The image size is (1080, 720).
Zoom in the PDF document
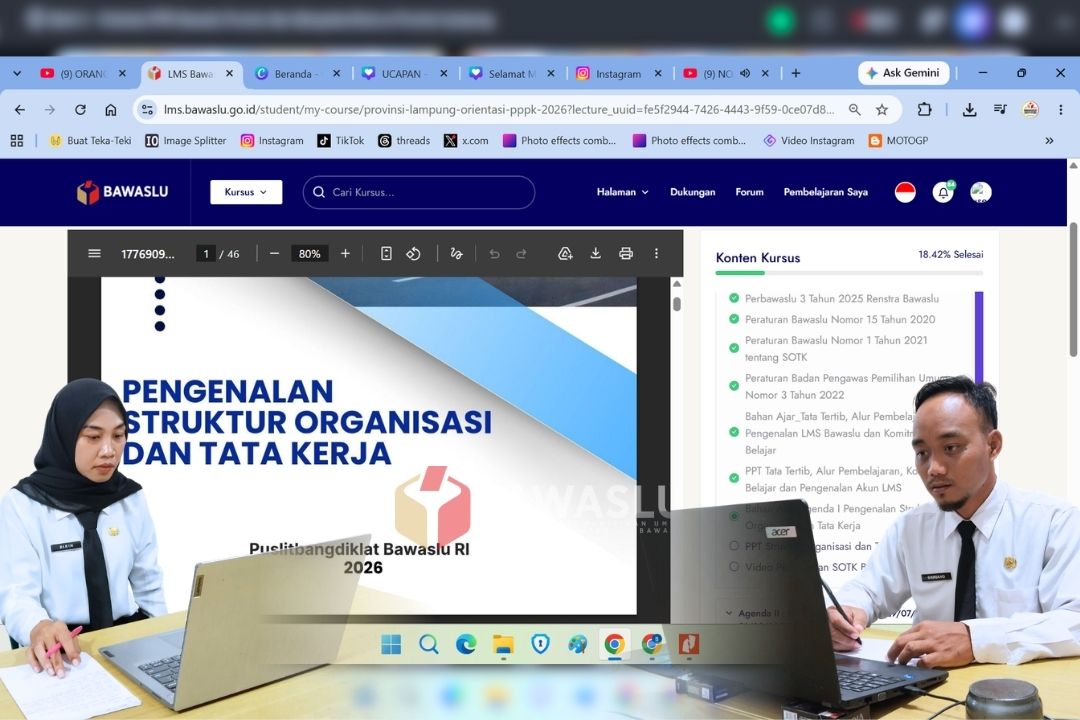tap(346, 254)
